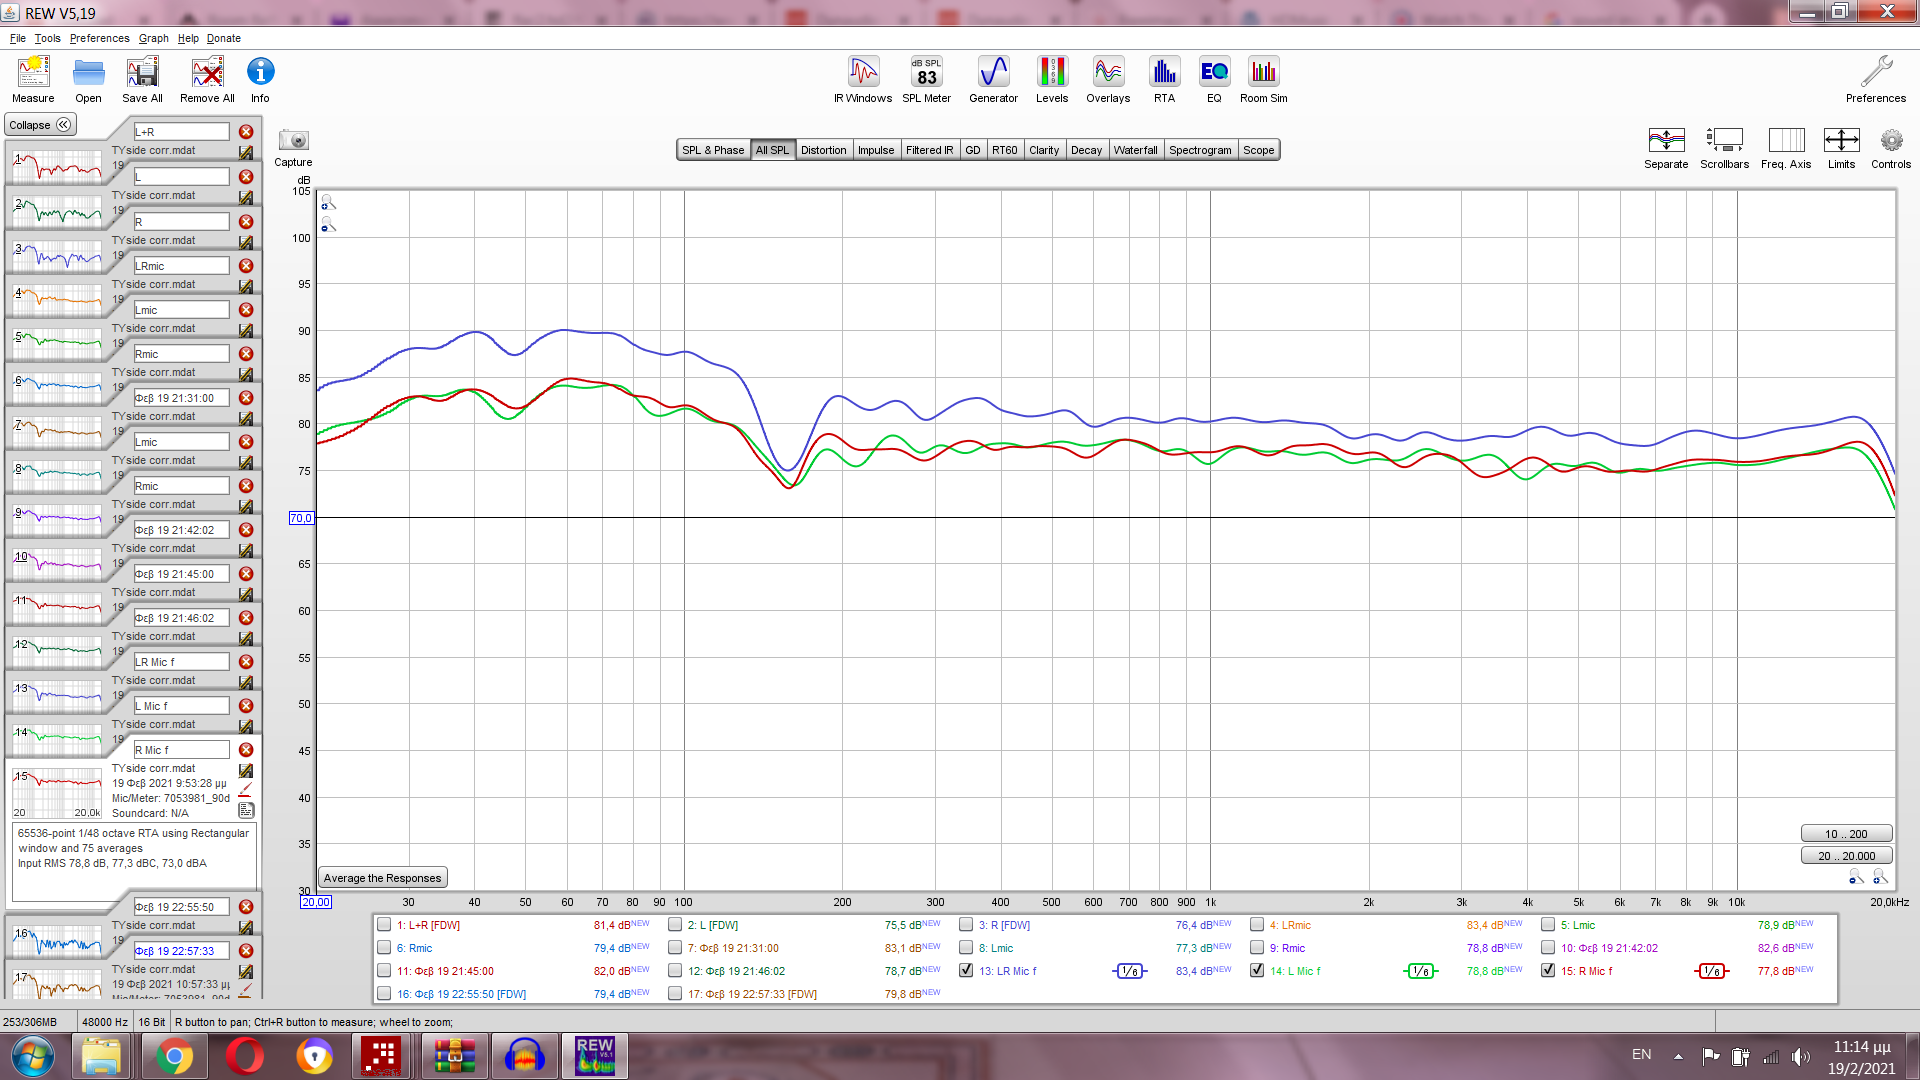
Task: Enable the 1: L+R [FDW] trace
Action: [384, 925]
